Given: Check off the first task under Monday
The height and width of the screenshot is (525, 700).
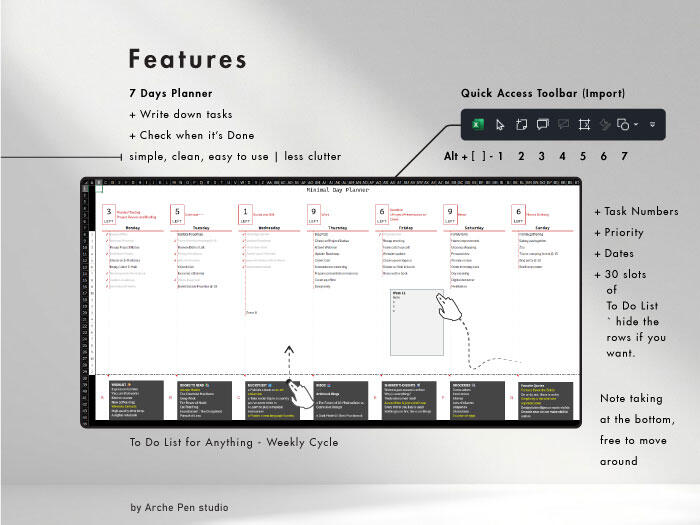Looking at the screenshot, I should 105,235.
